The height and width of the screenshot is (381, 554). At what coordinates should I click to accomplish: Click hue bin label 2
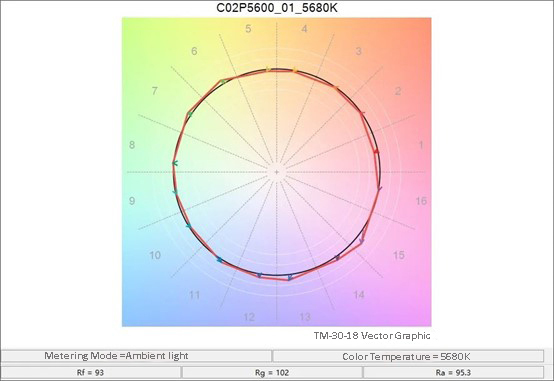(x=398, y=91)
